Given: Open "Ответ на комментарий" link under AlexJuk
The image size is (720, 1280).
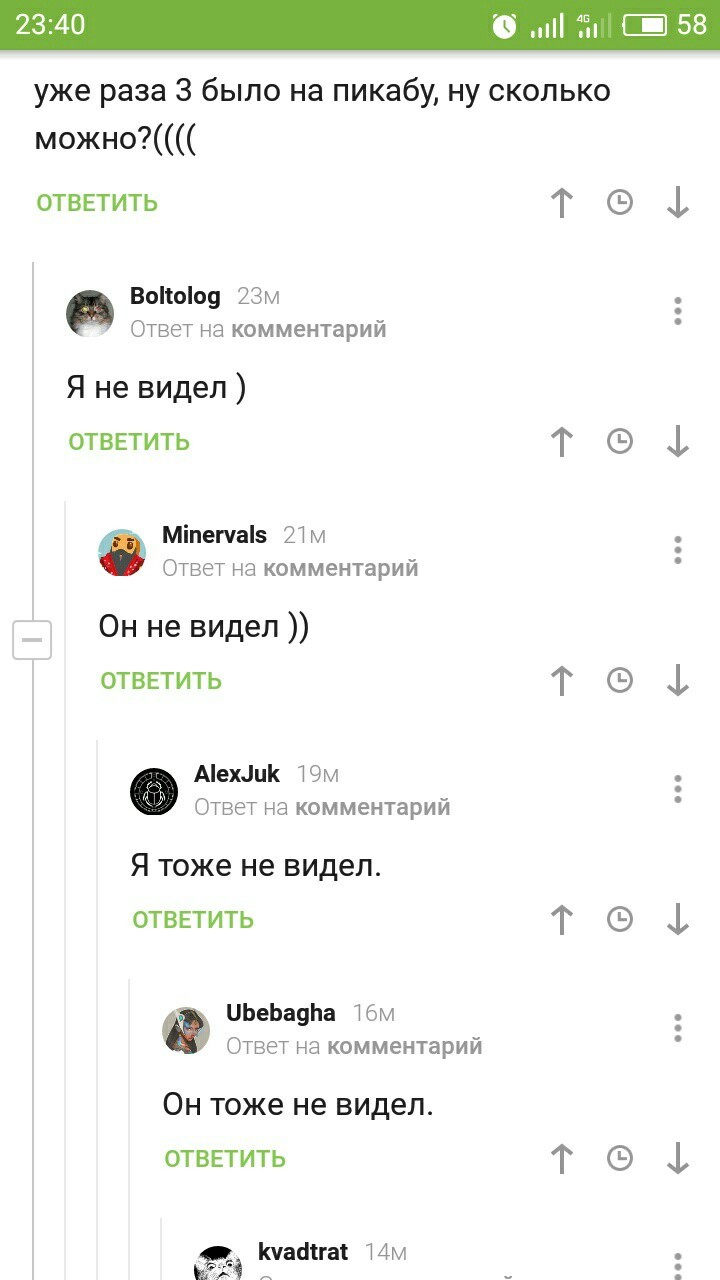Looking at the screenshot, I should click(x=322, y=807).
